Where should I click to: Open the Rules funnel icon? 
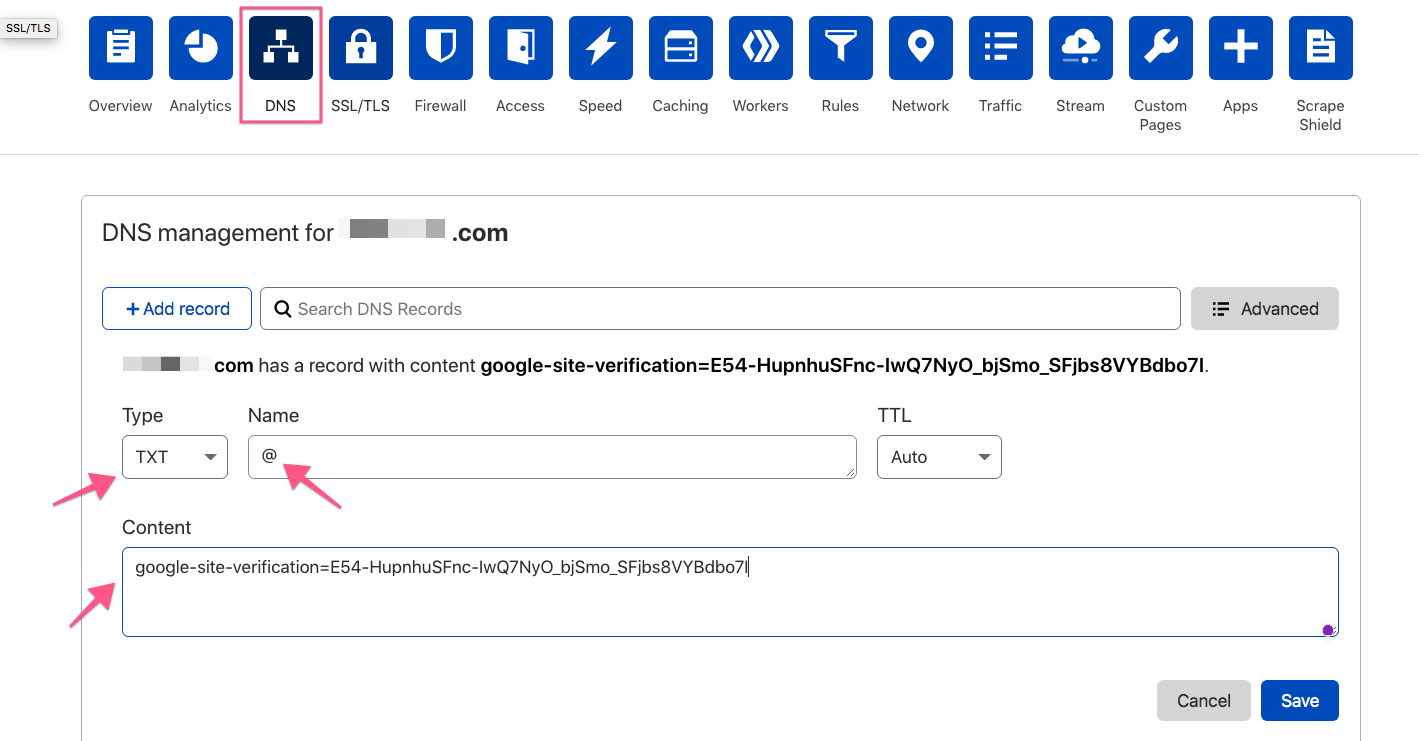(x=841, y=48)
